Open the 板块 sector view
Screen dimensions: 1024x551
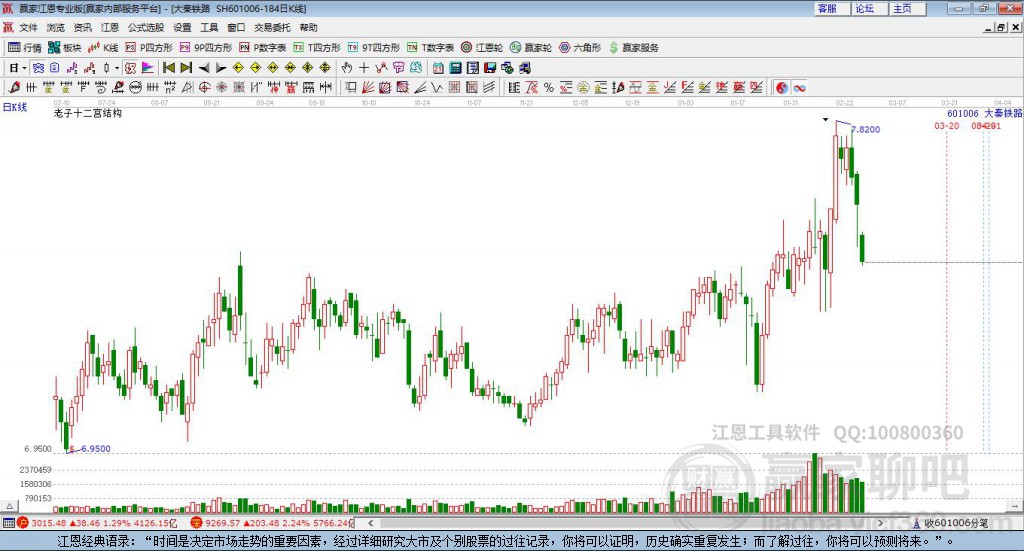[65, 48]
